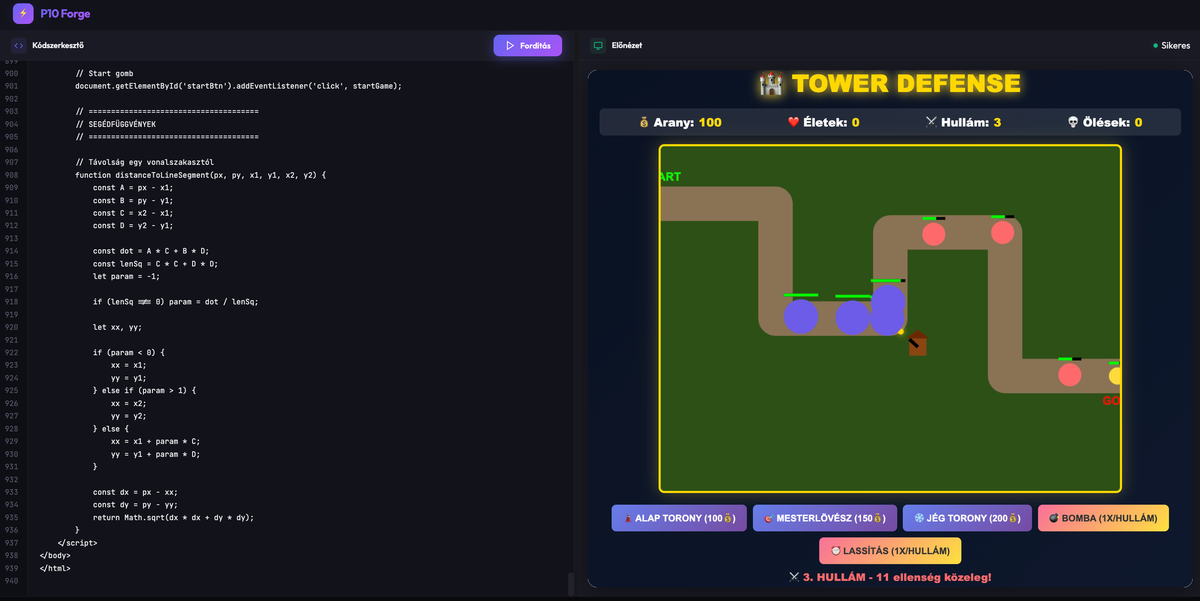
Task: Click the '3. HULLÁM - 11 ellenség közeleg!' message
Action: click(x=890, y=577)
